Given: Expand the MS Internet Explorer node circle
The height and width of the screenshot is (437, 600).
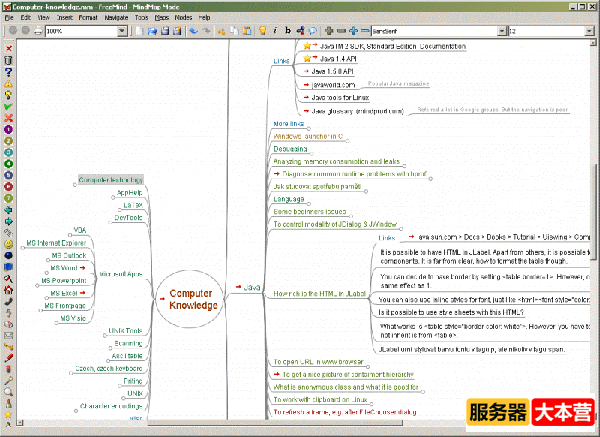Looking at the screenshot, I should [23, 248].
